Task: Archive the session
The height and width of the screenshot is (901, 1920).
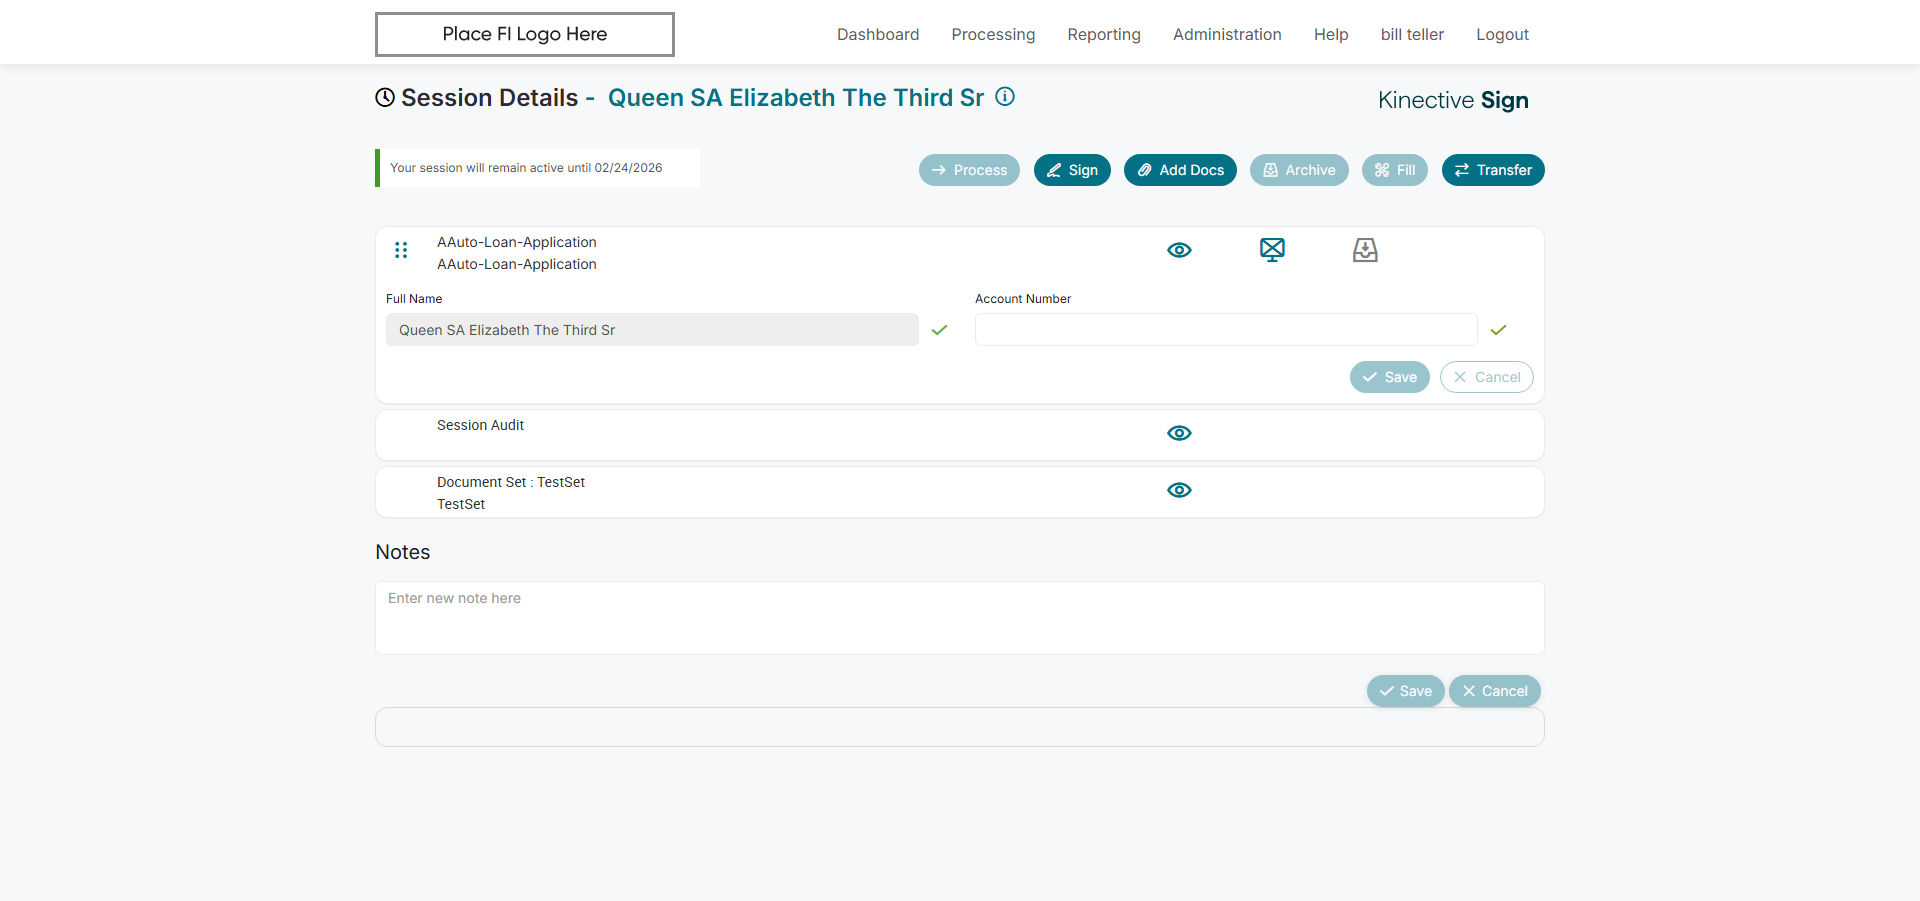Action: click(1299, 170)
